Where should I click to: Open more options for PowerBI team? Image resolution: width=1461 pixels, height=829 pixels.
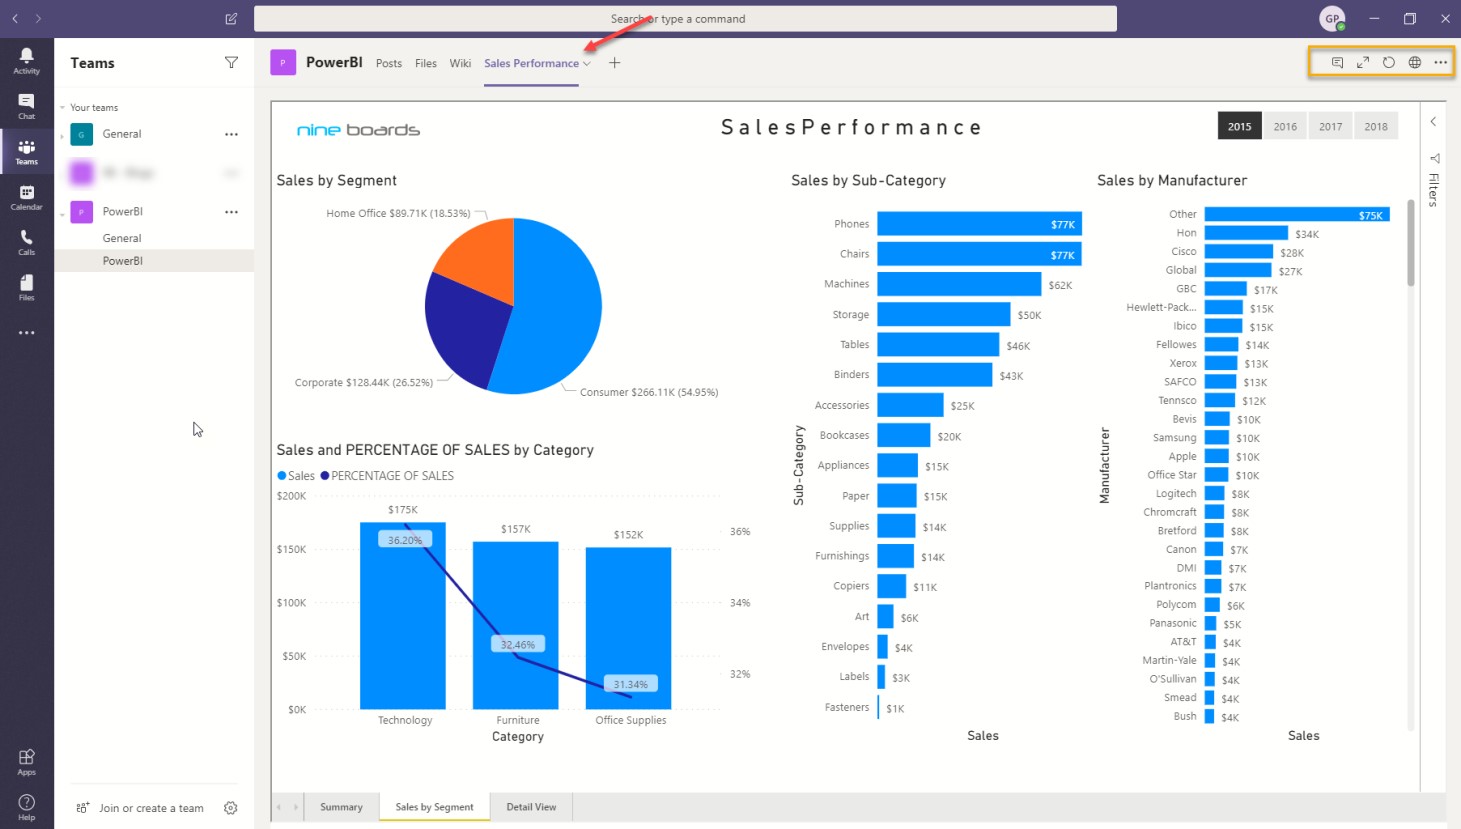(231, 212)
